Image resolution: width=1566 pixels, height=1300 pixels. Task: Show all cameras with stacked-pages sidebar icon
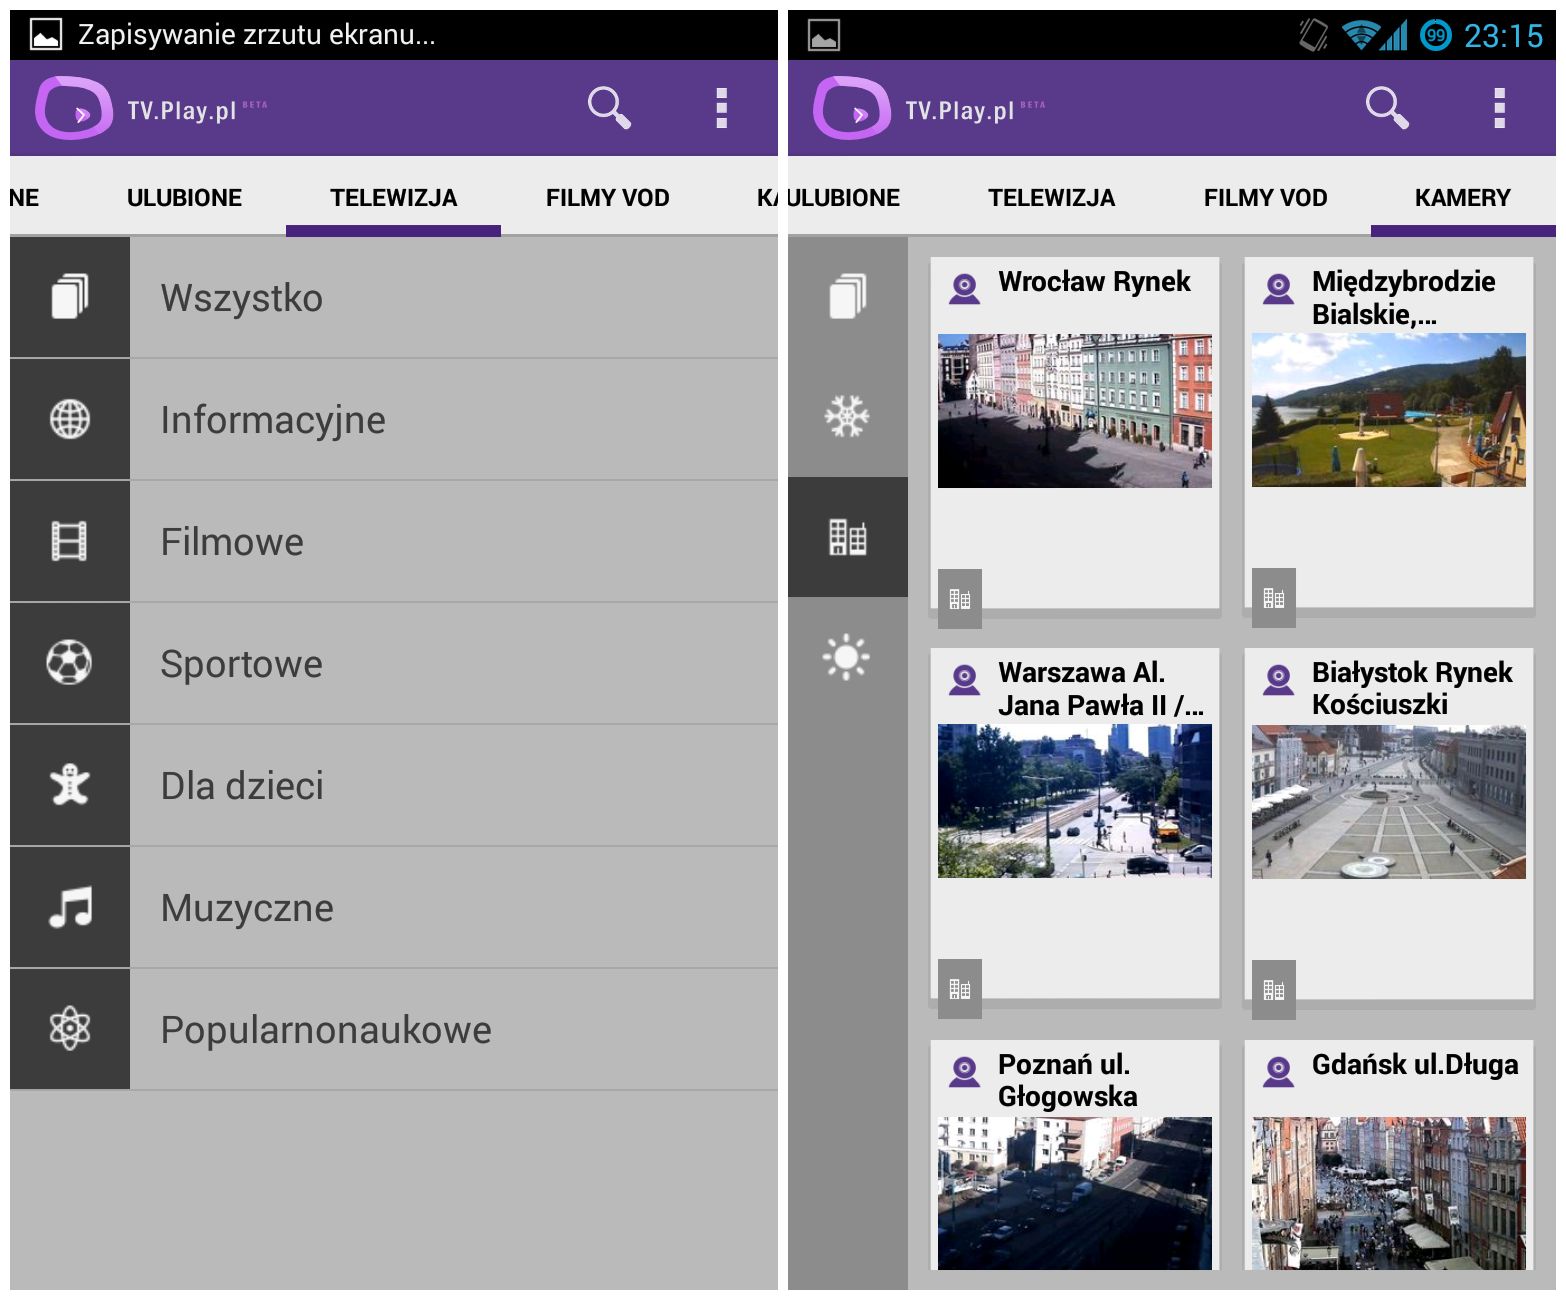(x=848, y=296)
